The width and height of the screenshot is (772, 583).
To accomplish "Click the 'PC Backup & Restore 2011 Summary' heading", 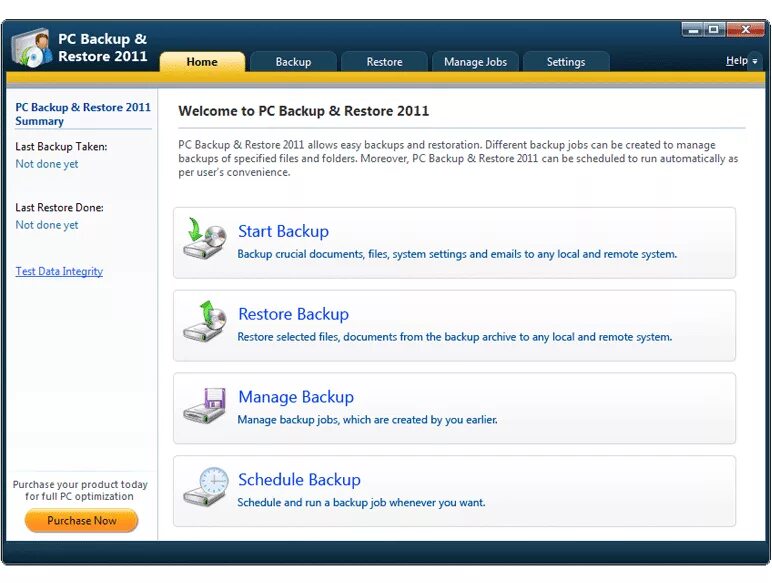I will 83,114.
